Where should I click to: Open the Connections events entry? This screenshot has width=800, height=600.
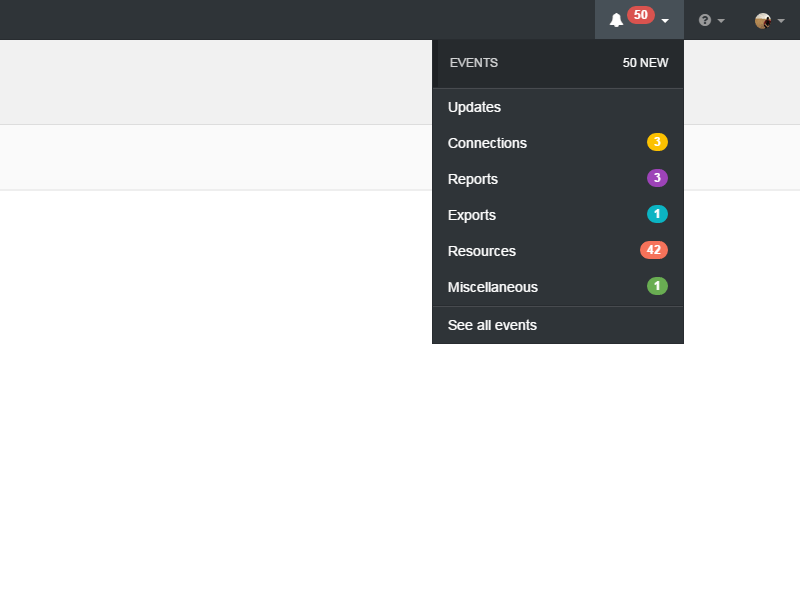tap(487, 143)
